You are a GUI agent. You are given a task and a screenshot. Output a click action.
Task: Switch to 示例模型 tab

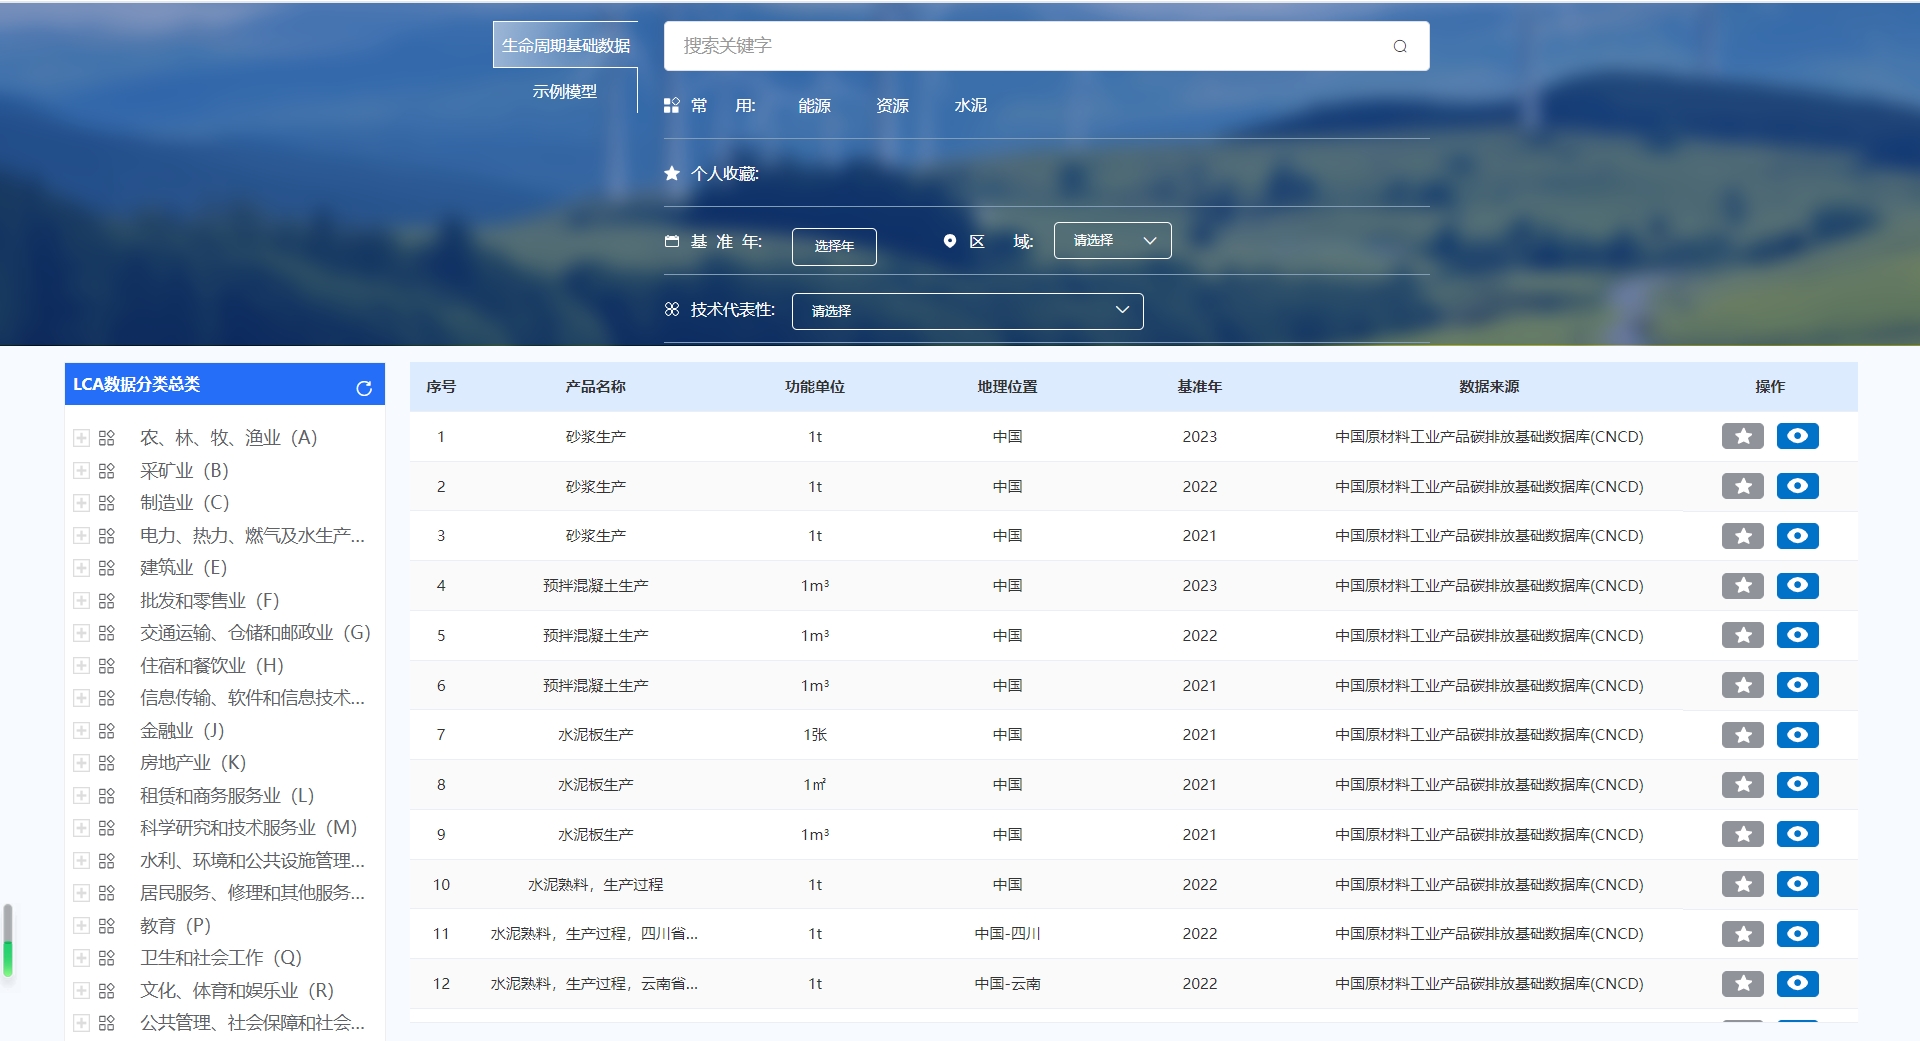(x=565, y=91)
